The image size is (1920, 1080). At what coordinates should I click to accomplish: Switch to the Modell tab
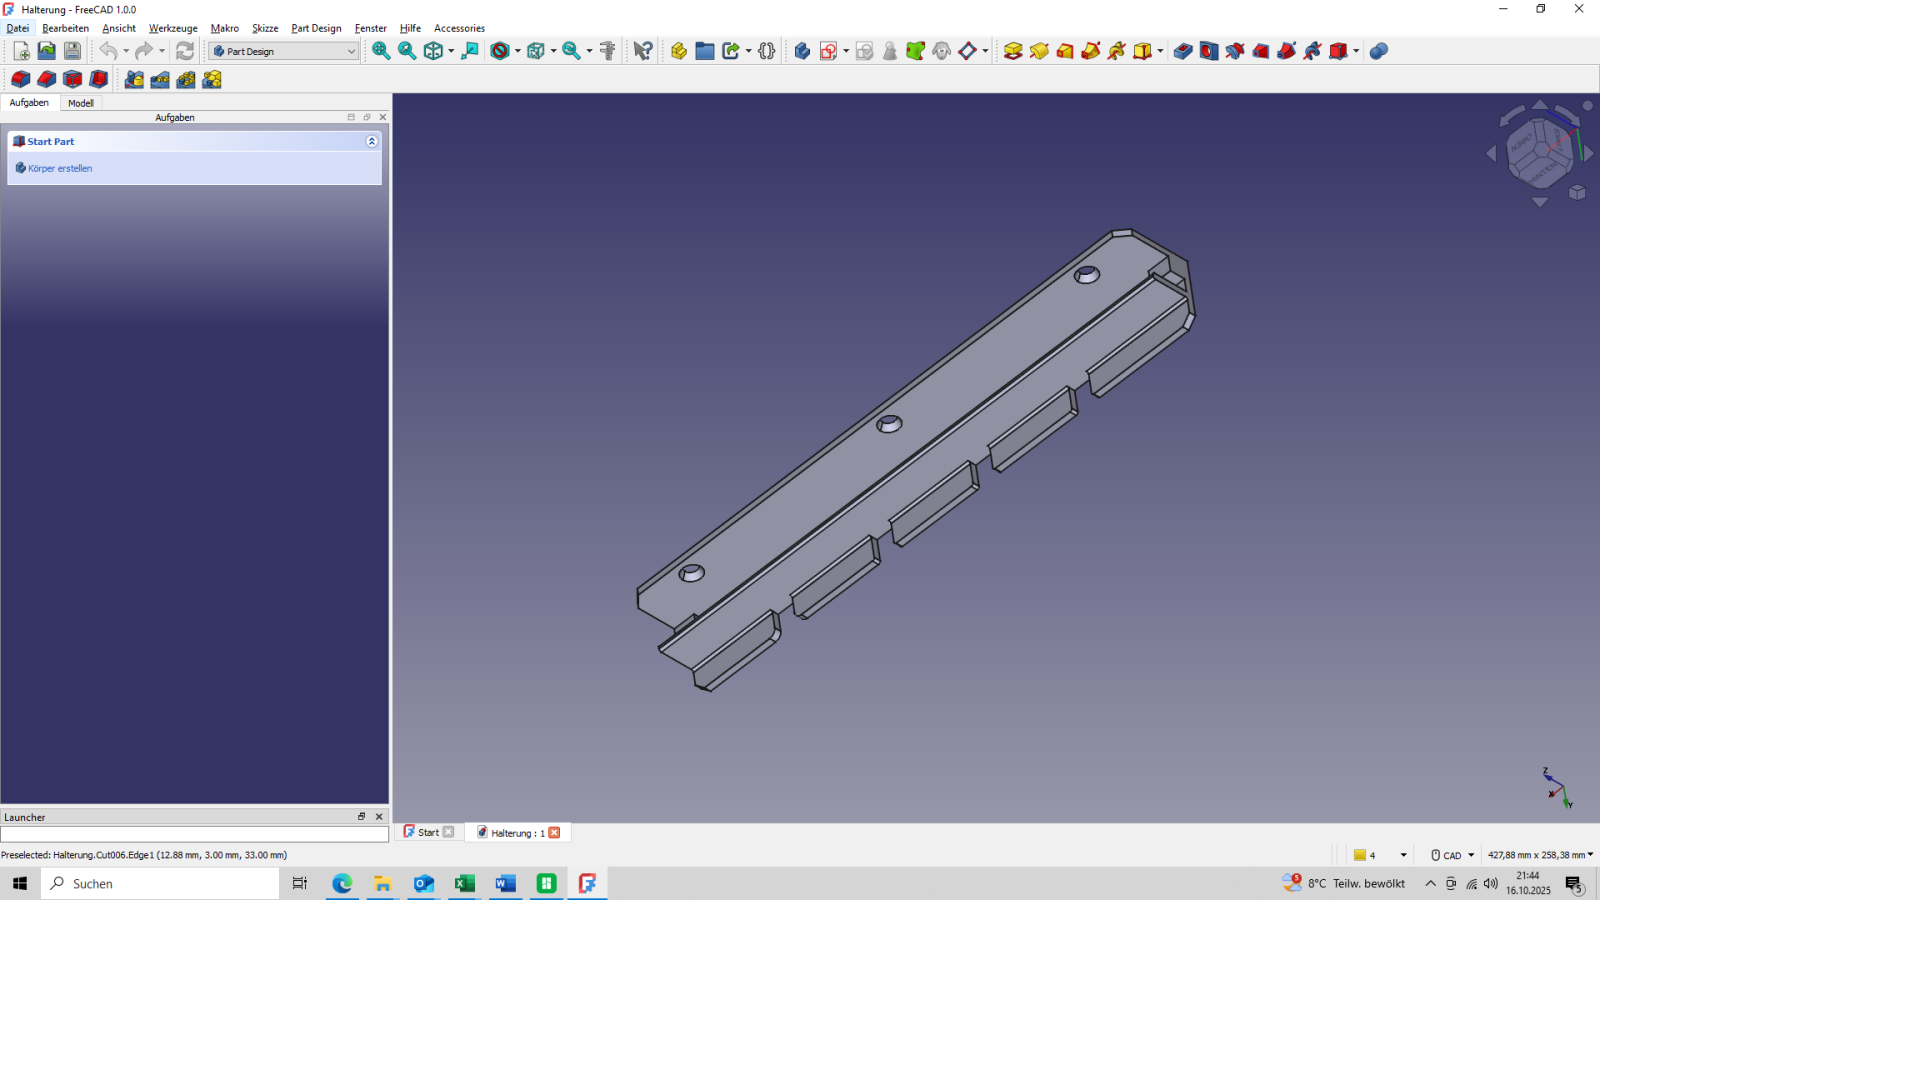(81, 103)
